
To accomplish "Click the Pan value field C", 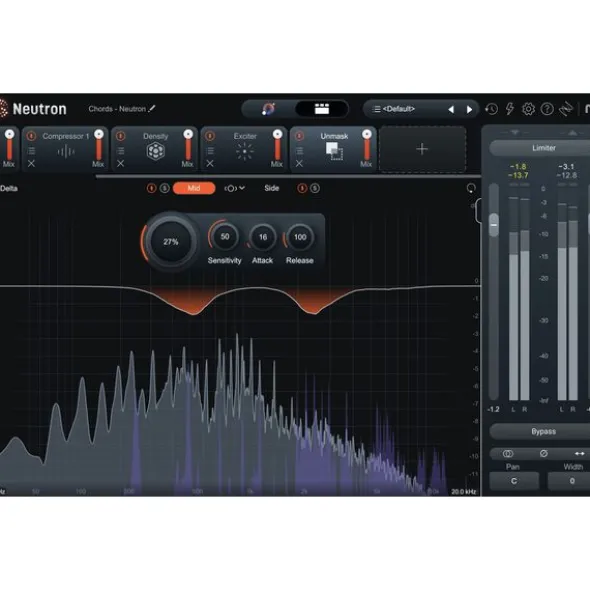I will pyautogui.click(x=514, y=481).
